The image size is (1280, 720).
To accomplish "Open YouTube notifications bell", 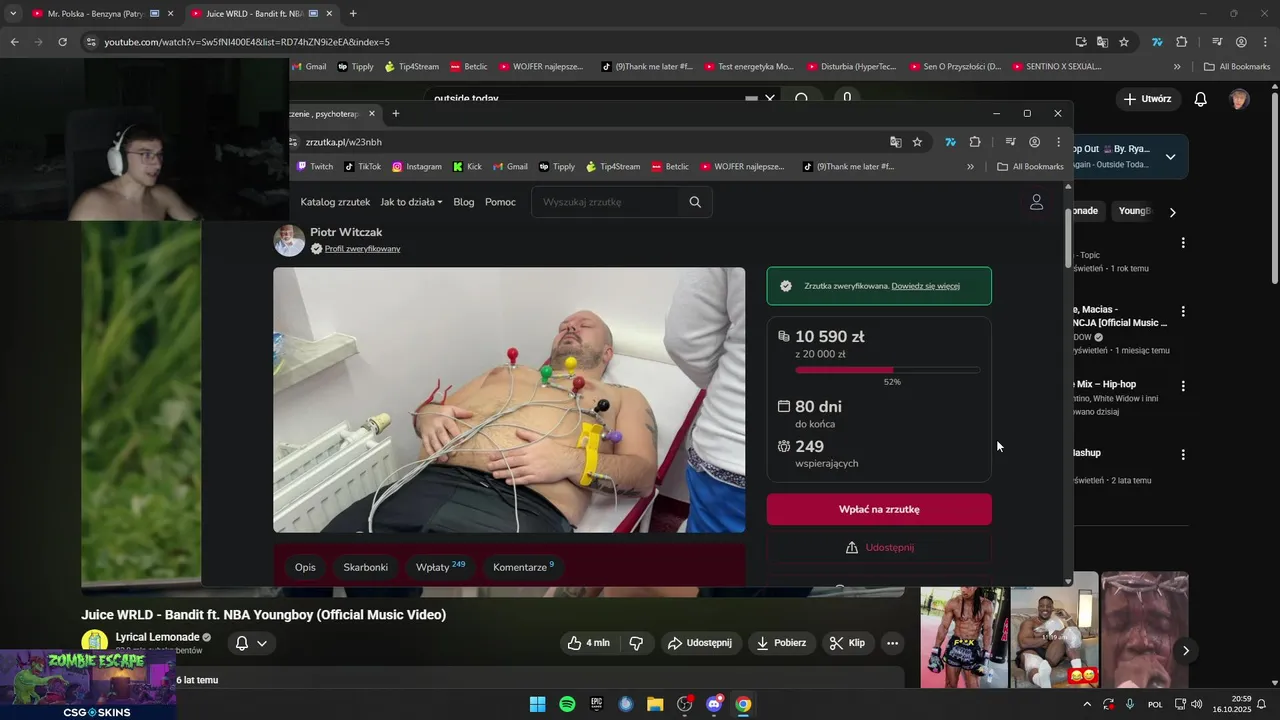I will coord(1201,99).
